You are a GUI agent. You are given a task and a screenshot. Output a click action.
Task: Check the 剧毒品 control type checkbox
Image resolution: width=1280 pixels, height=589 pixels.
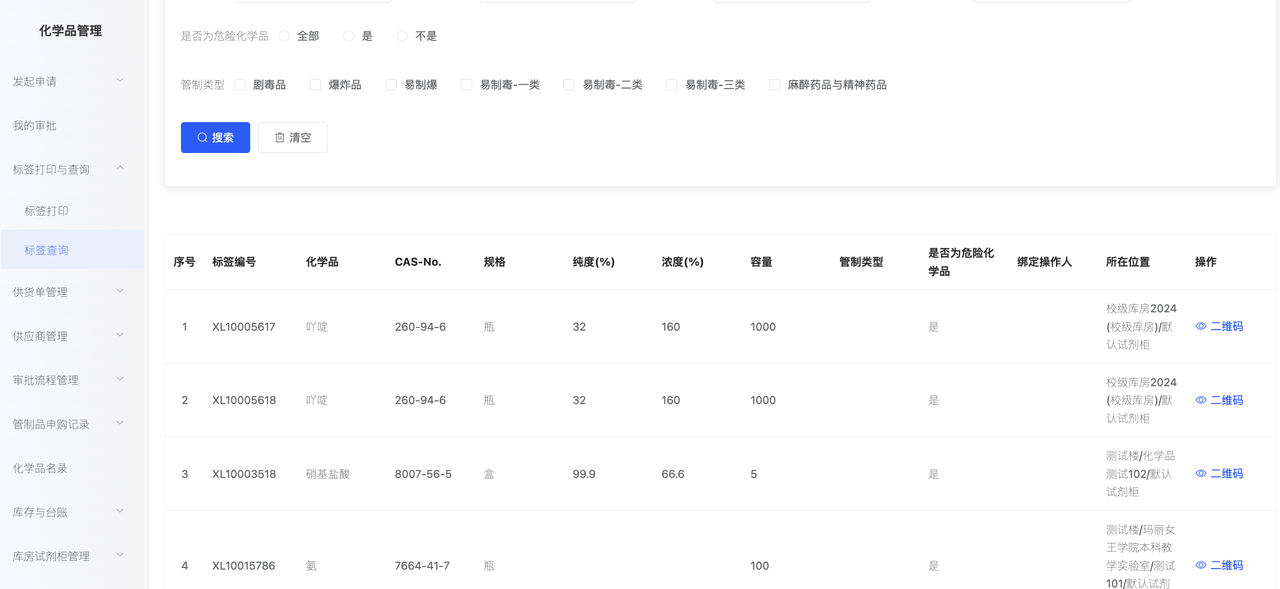[x=240, y=85]
